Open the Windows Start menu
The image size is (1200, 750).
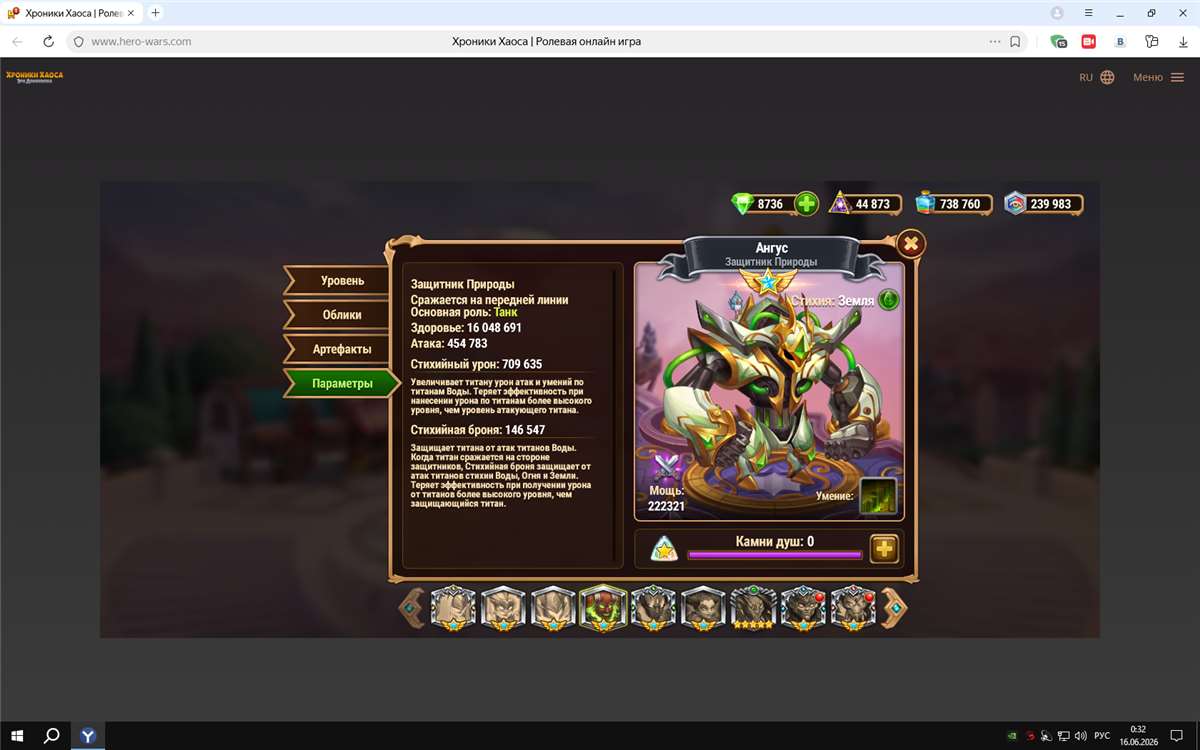point(17,735)
